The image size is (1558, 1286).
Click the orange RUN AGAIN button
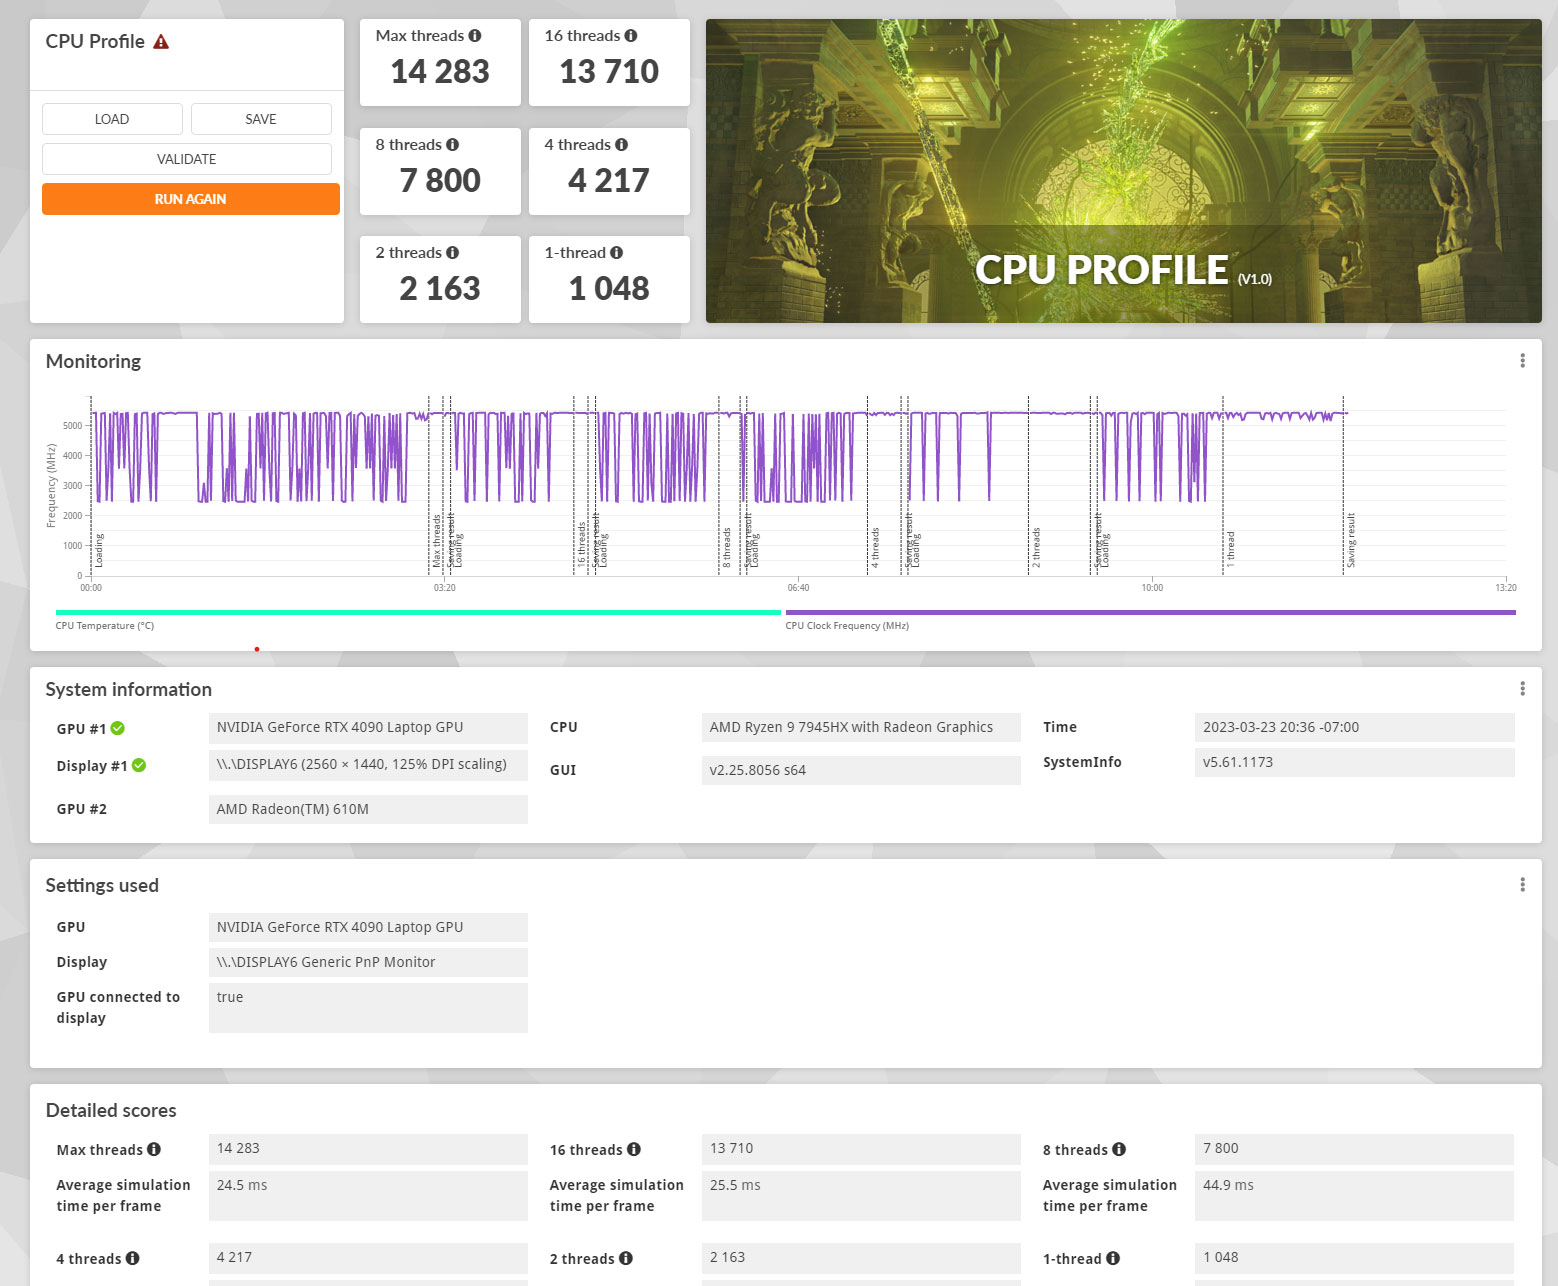click(190, 199)
